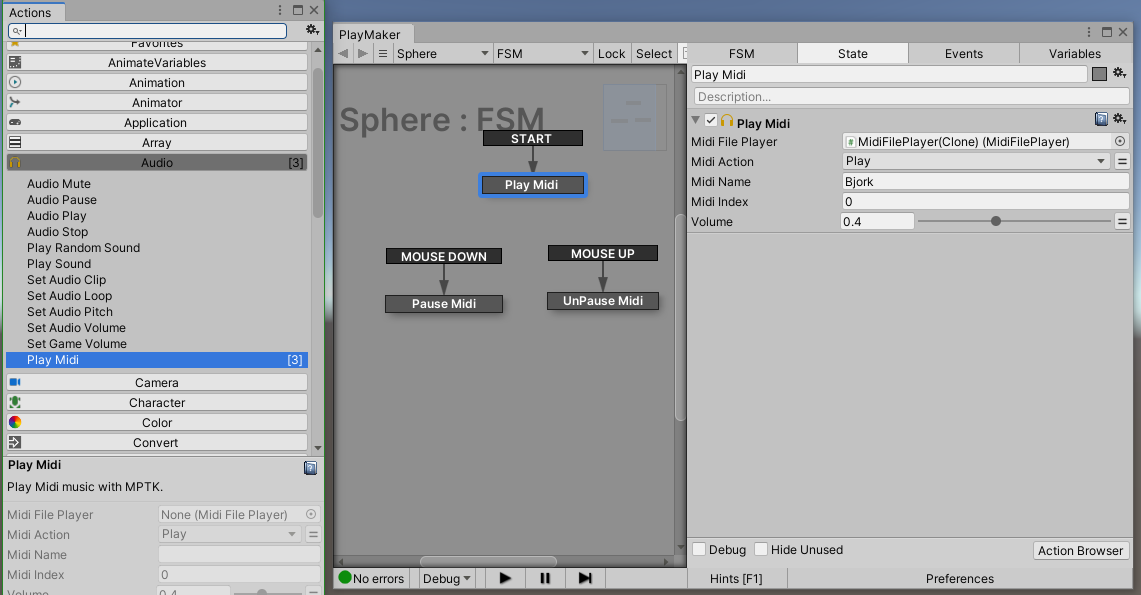This screenshot has height=595, width=1141.
Task: Enable the Debug checkbox
Action: tap(698, 549)
